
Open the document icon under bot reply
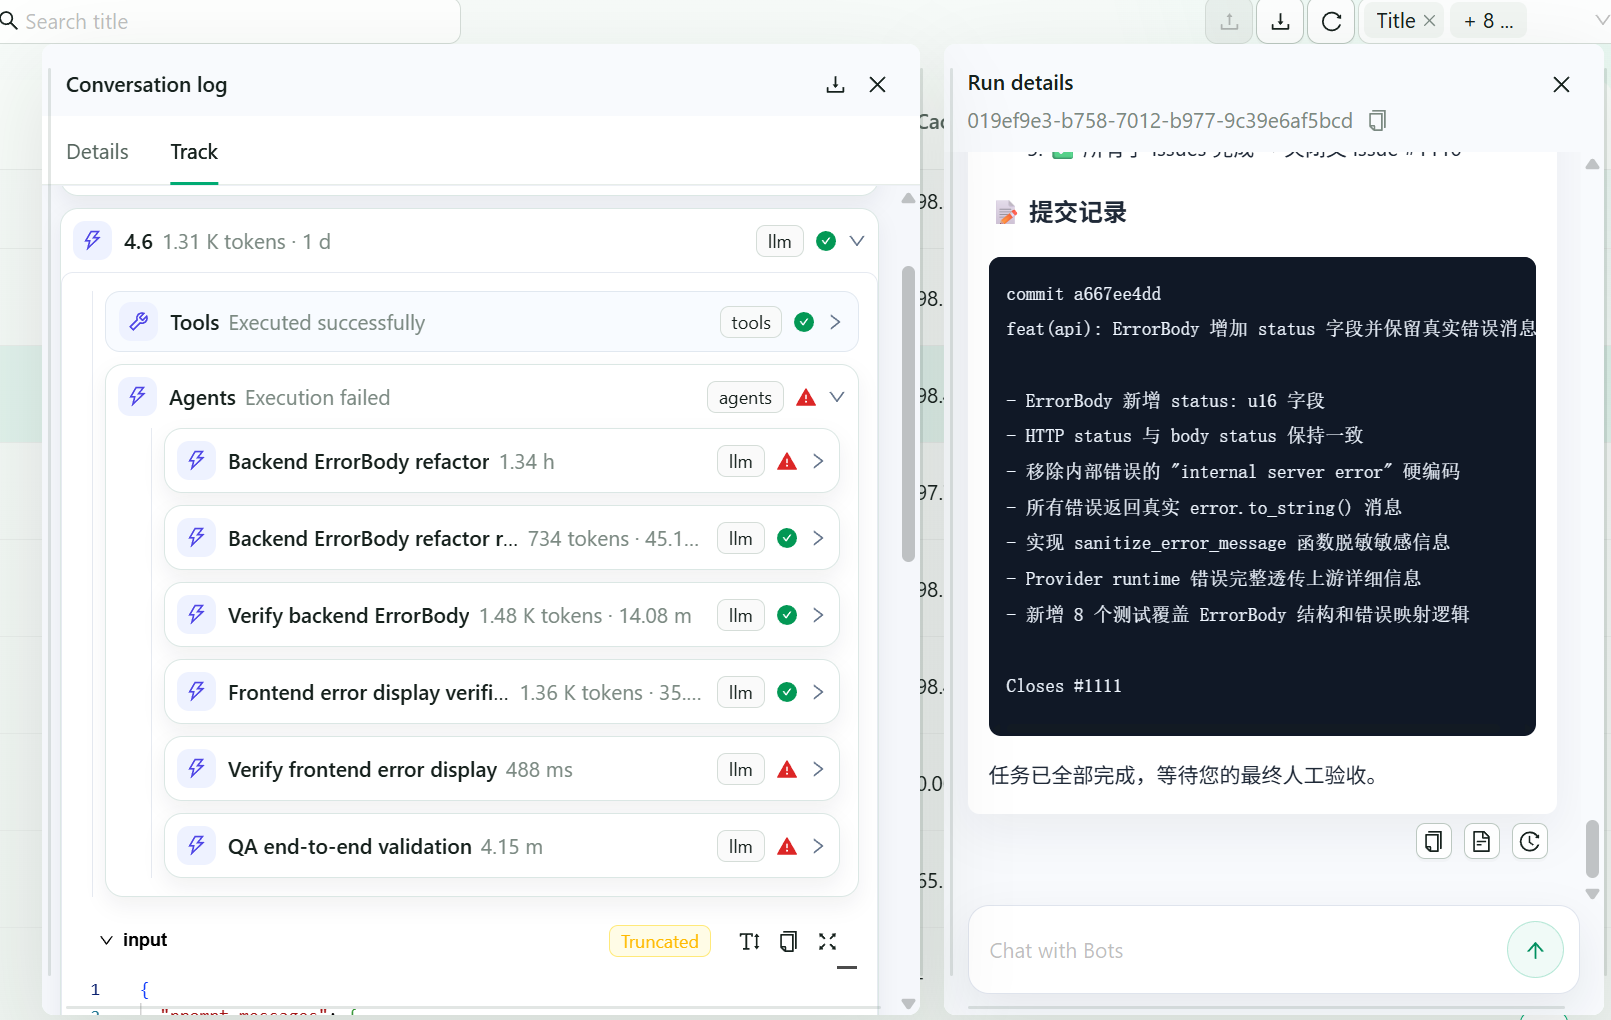[1481, 841]
